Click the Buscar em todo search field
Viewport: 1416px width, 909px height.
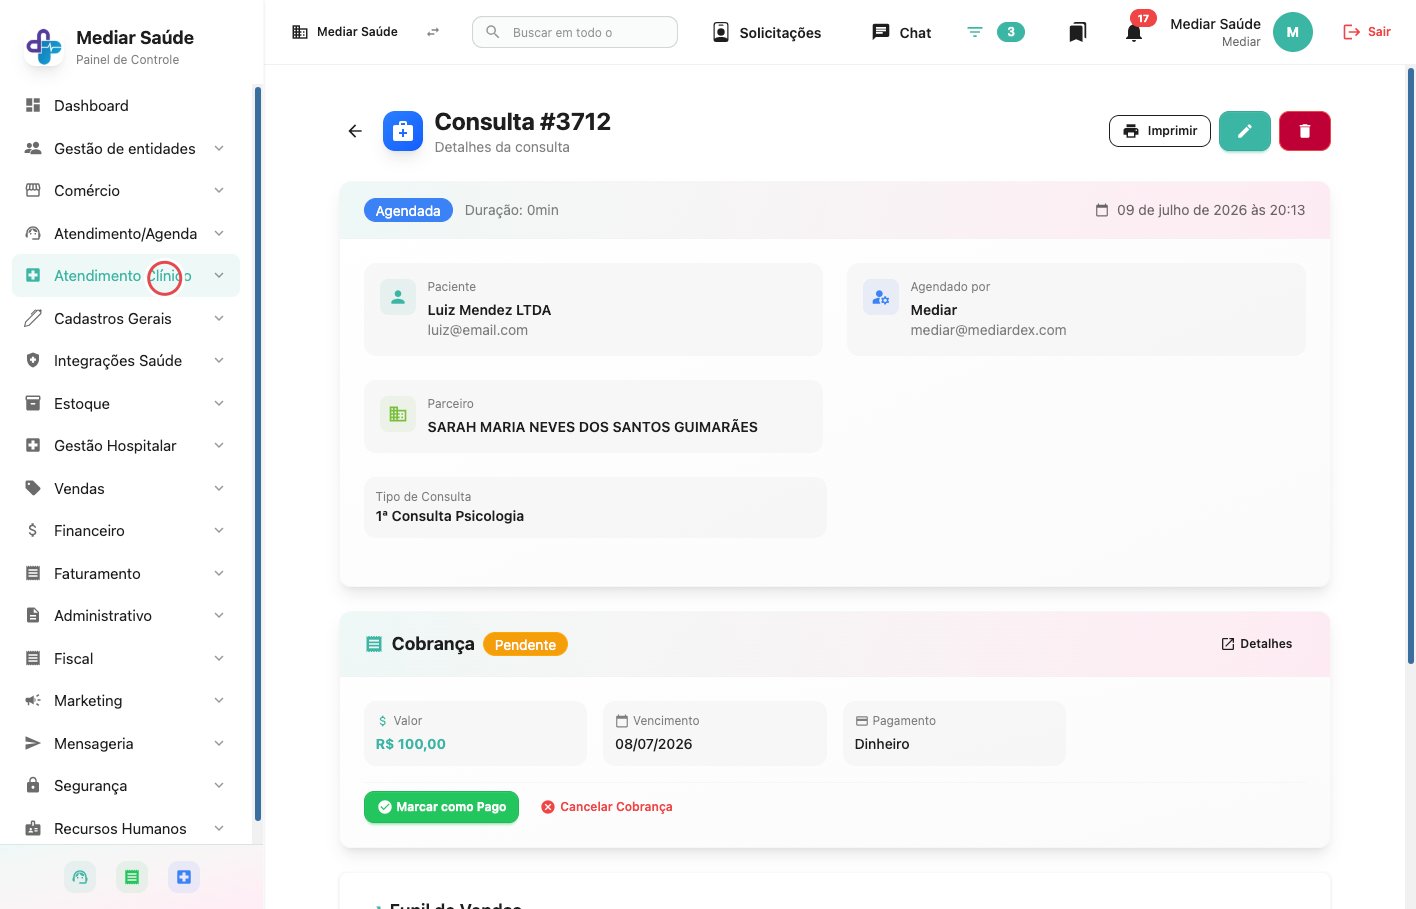pyautogui.click(x=575, y=32)
